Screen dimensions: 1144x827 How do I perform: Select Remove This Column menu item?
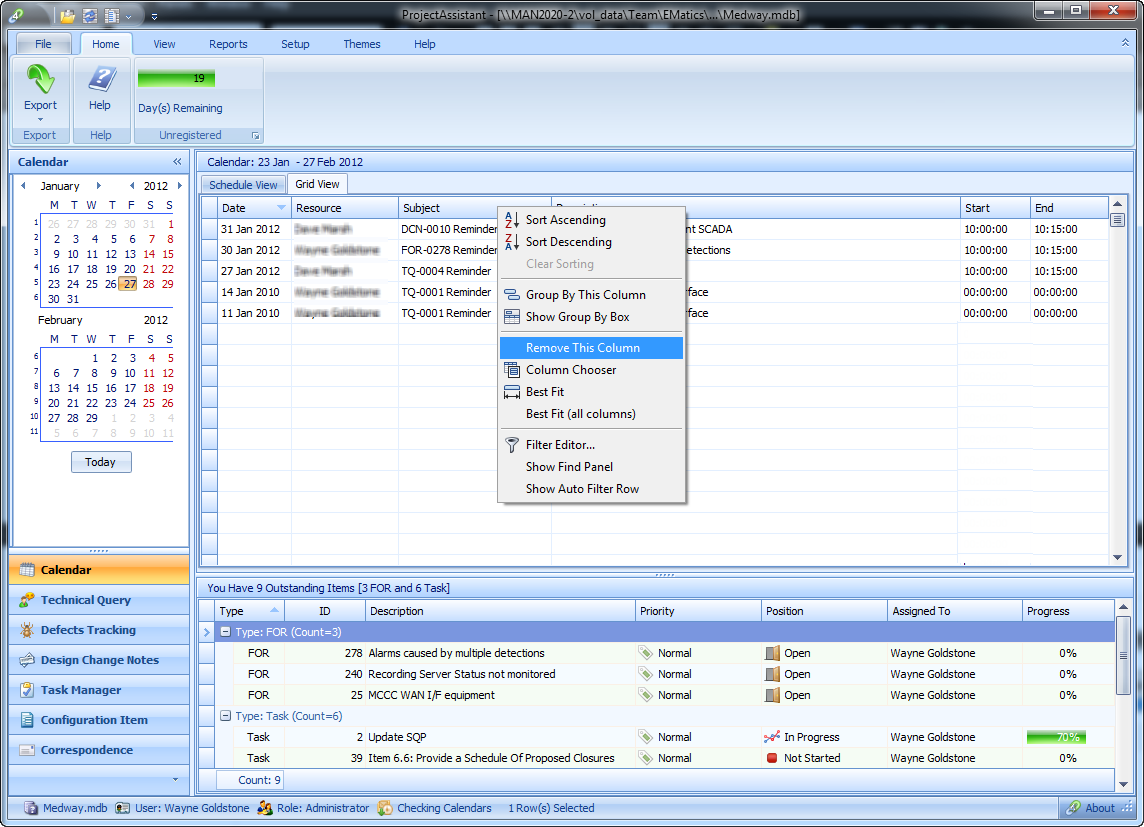pyautogui.click(x=592, y=348)
